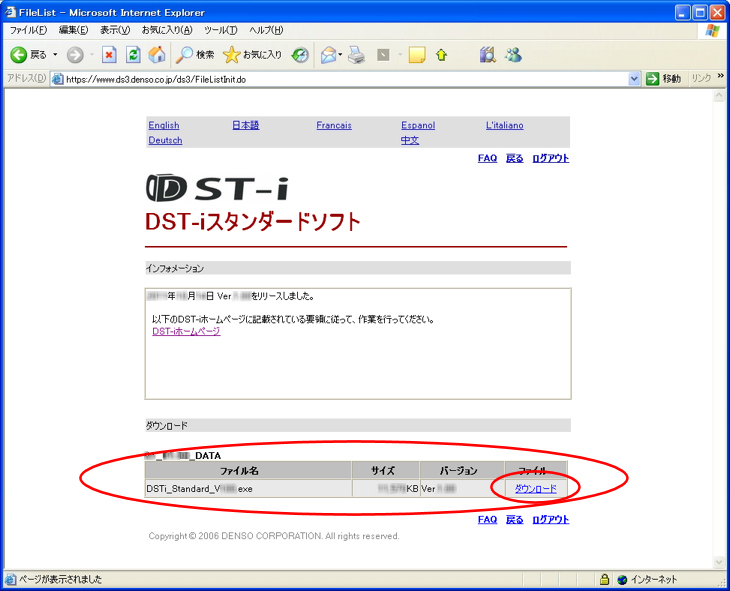Image resolution: width=730 pixels, height=591 pixels.
Task: Open the bottom FAQ link
Action: [487, 519]
